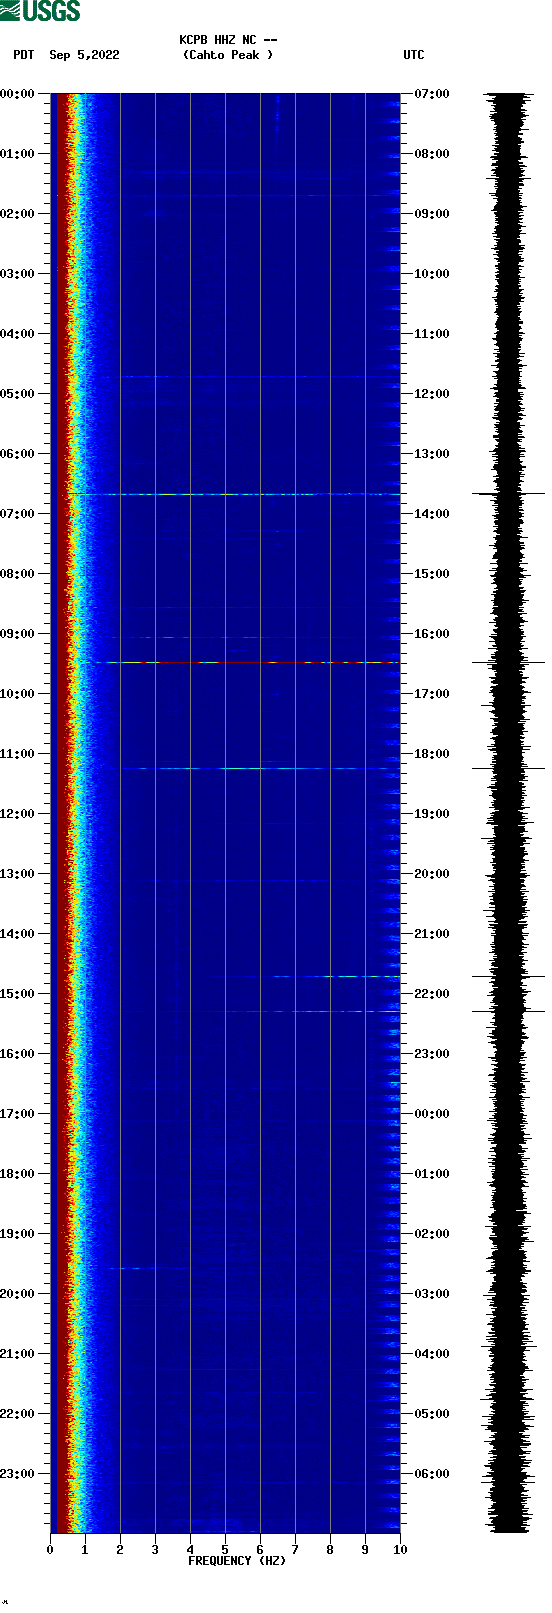Click the Sep 5,2022 date label
Image resolution: width=552 pixels, height=1613 pixels.
[x=84, y=55]
